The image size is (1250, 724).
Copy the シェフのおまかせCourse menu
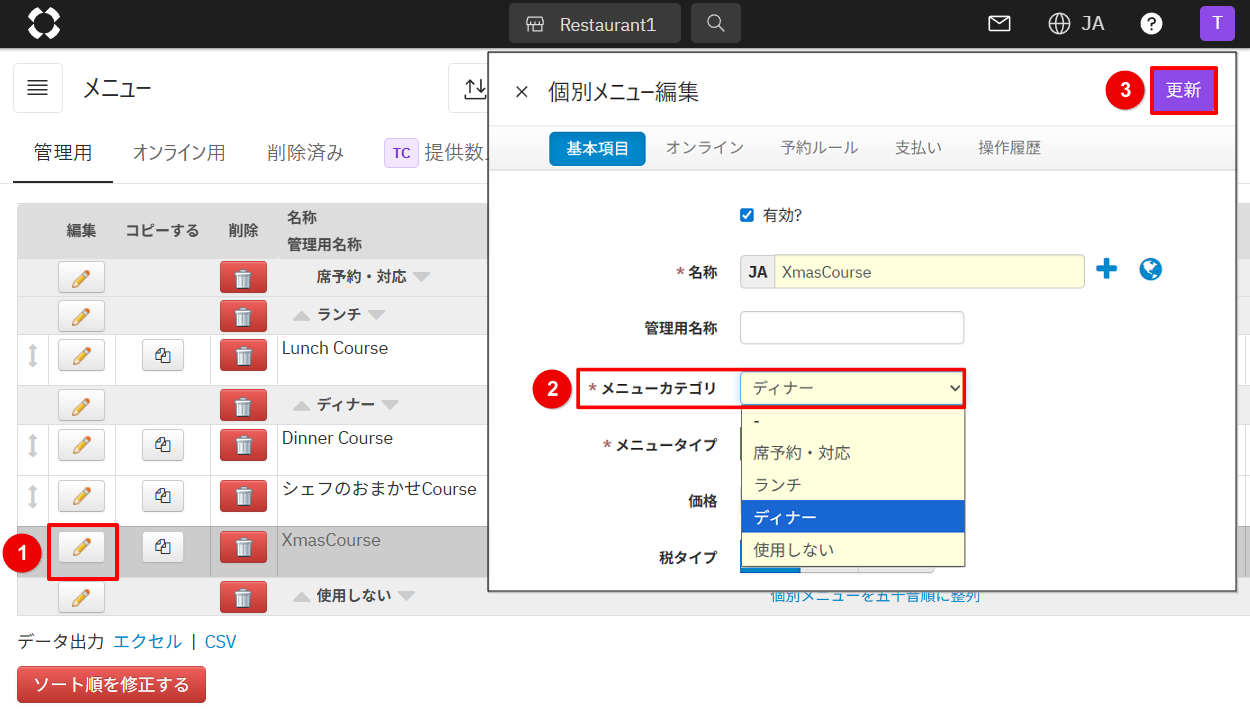click(163, 495)
